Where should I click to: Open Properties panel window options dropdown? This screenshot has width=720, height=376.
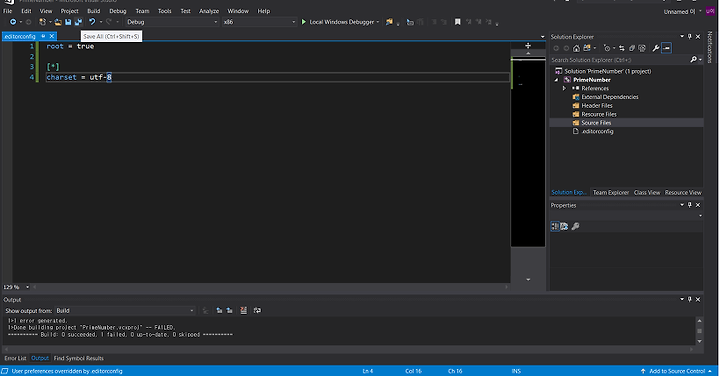coord(682,205)
